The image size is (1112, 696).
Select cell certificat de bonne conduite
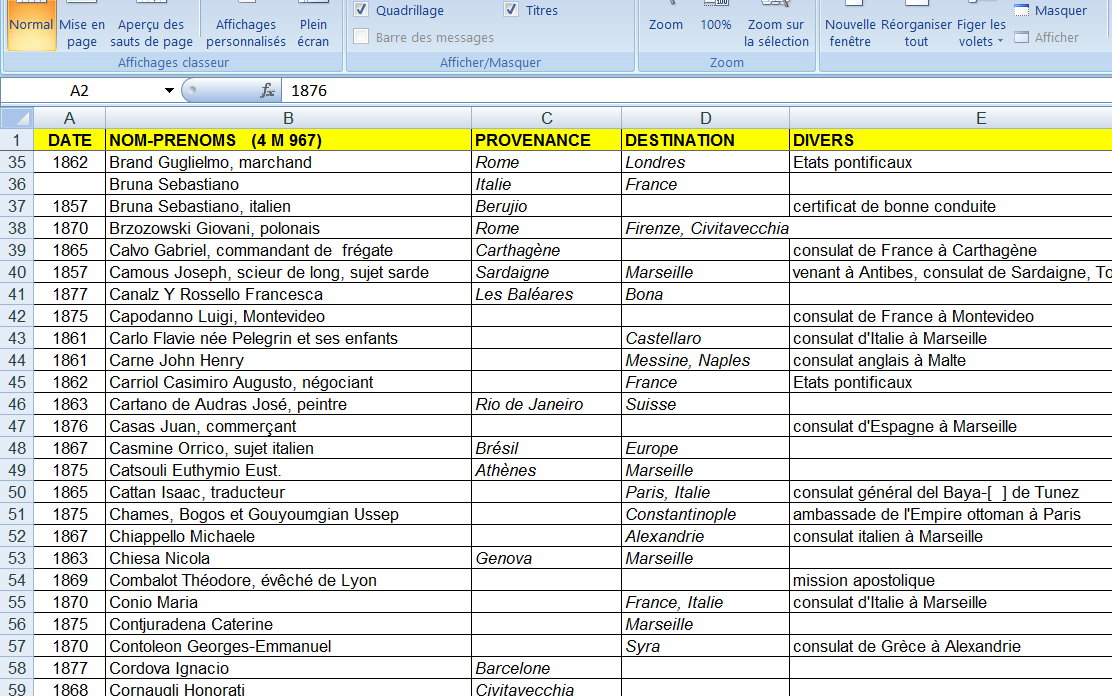(950, 206)
